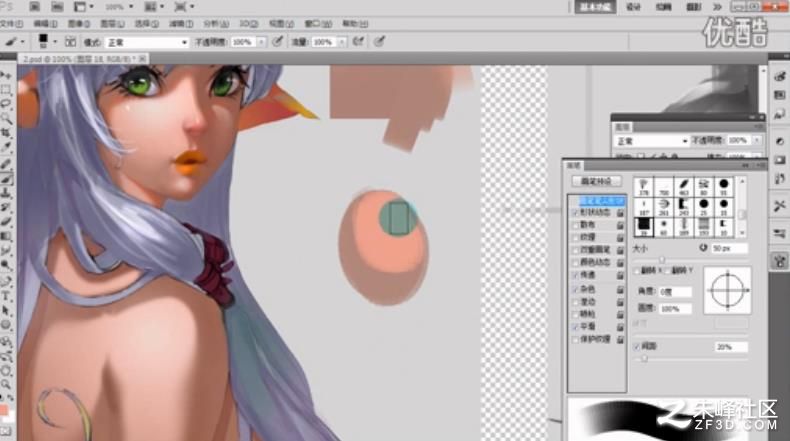Image resolution: width=790 pixels, height=441 pixels.
Task: Select the Gradient tool
Action: coord(6,237)
